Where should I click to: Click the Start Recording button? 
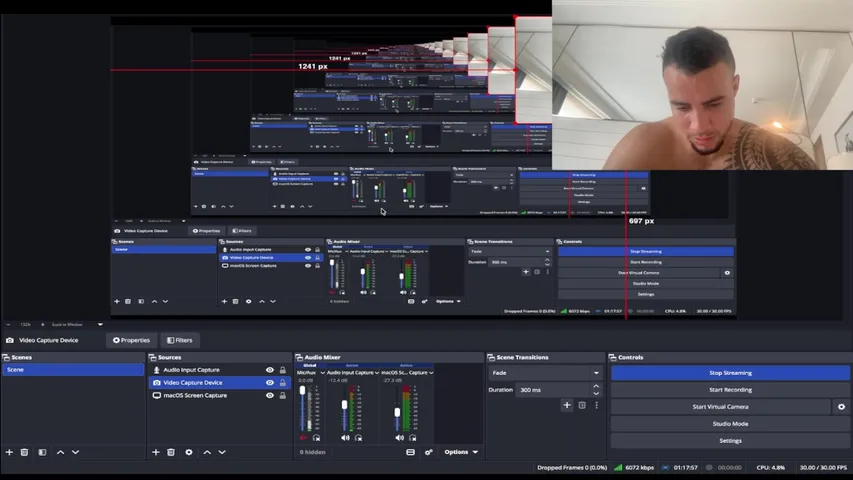pyautogui.click(x=730, y=390)
